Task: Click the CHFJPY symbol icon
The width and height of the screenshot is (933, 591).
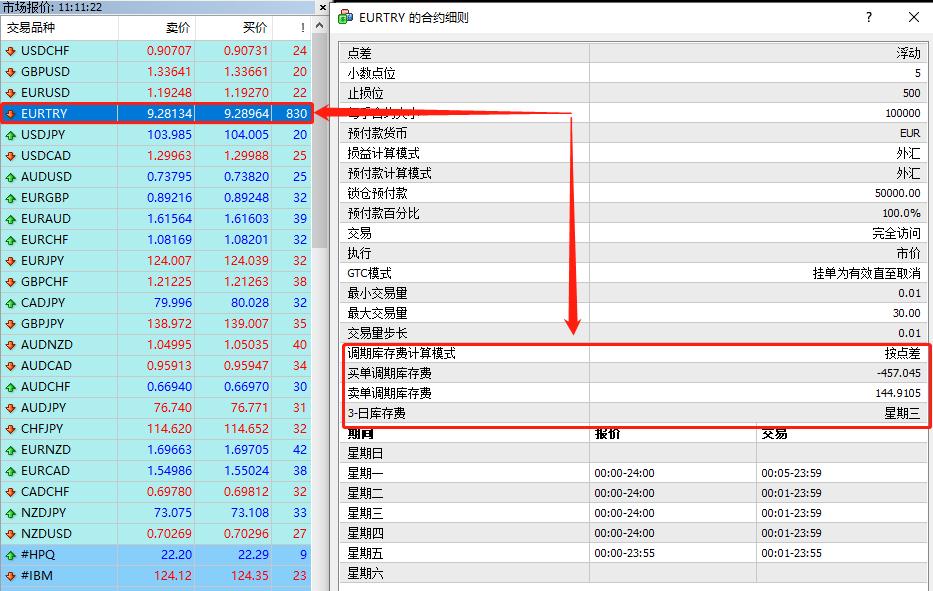Action: pos(10,429)
